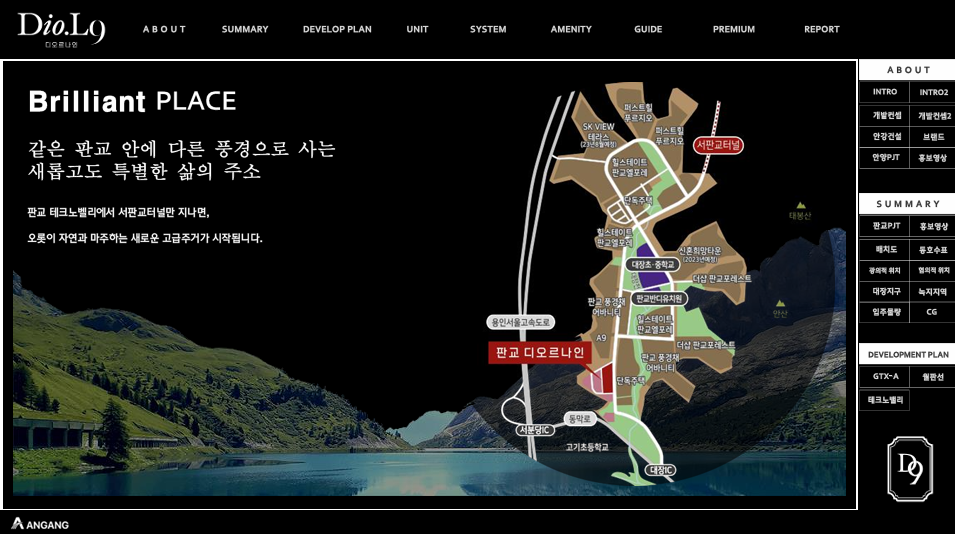Select the ABOUT sidebar section header
955x534 pixels.
click(x=907, y=70)
